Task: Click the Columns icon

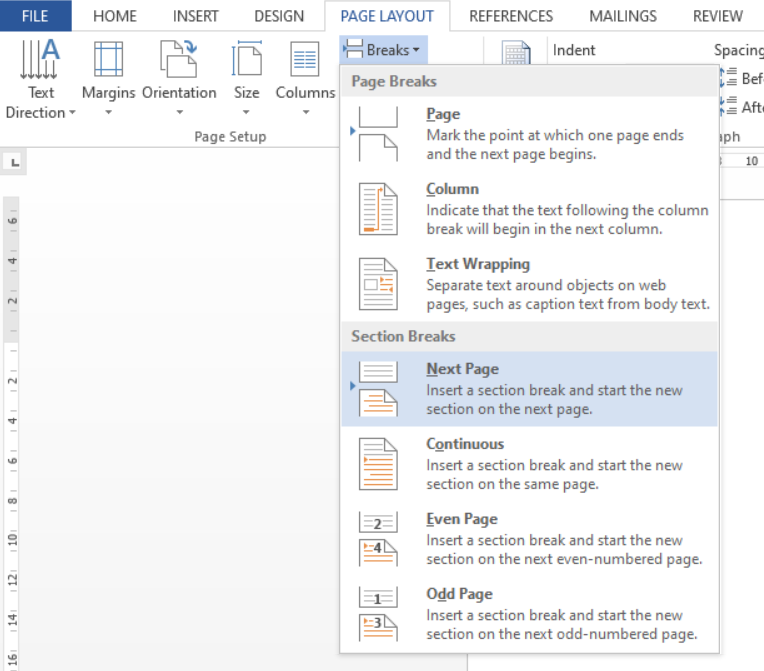Action: (x=305, y=59)
